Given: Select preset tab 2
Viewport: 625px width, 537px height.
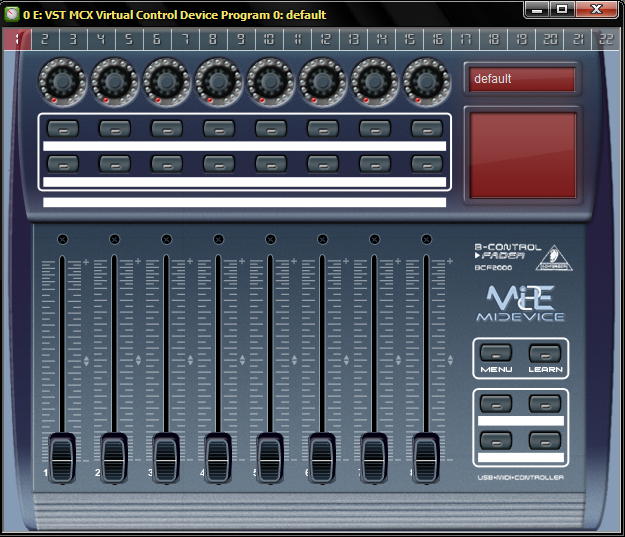Looking at the screenshot, I should click(x=45, y=39).
